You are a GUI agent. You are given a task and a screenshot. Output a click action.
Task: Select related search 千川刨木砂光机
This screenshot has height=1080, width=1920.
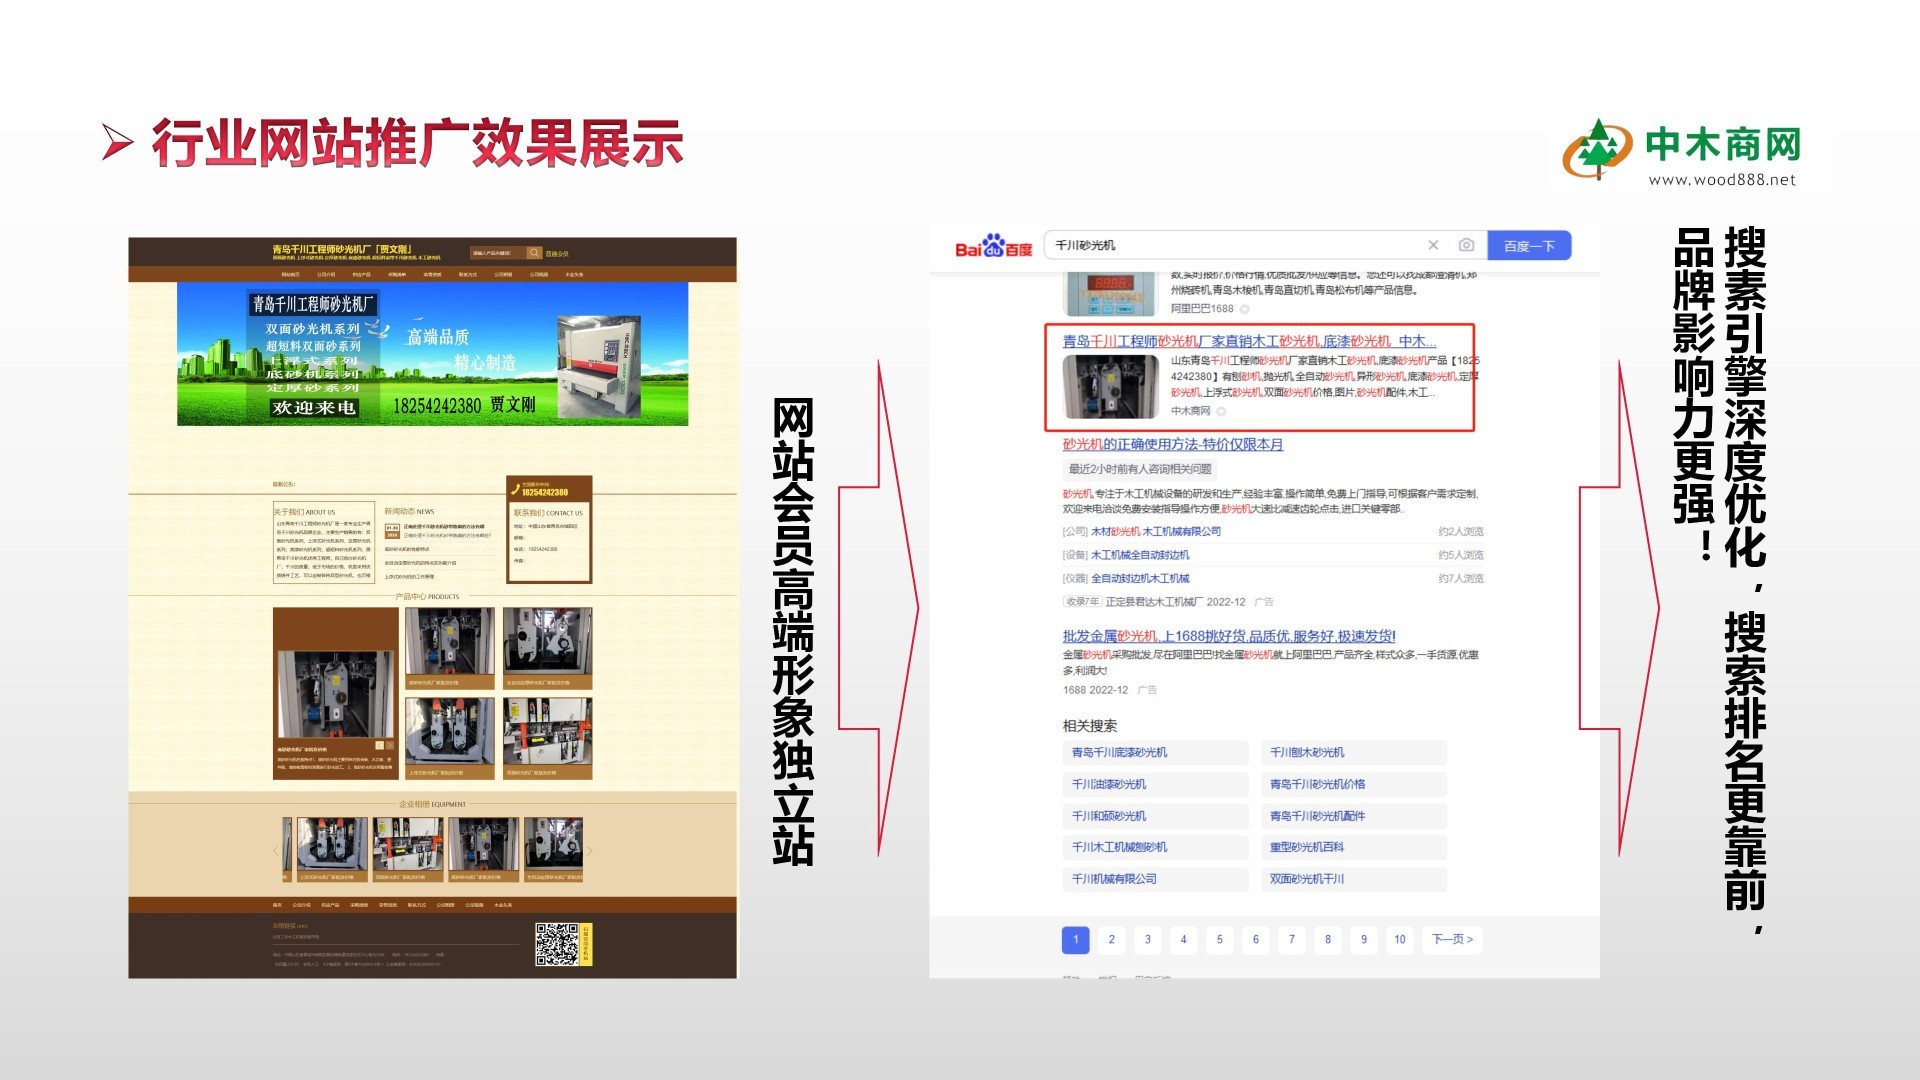[x=1353, y=753]
